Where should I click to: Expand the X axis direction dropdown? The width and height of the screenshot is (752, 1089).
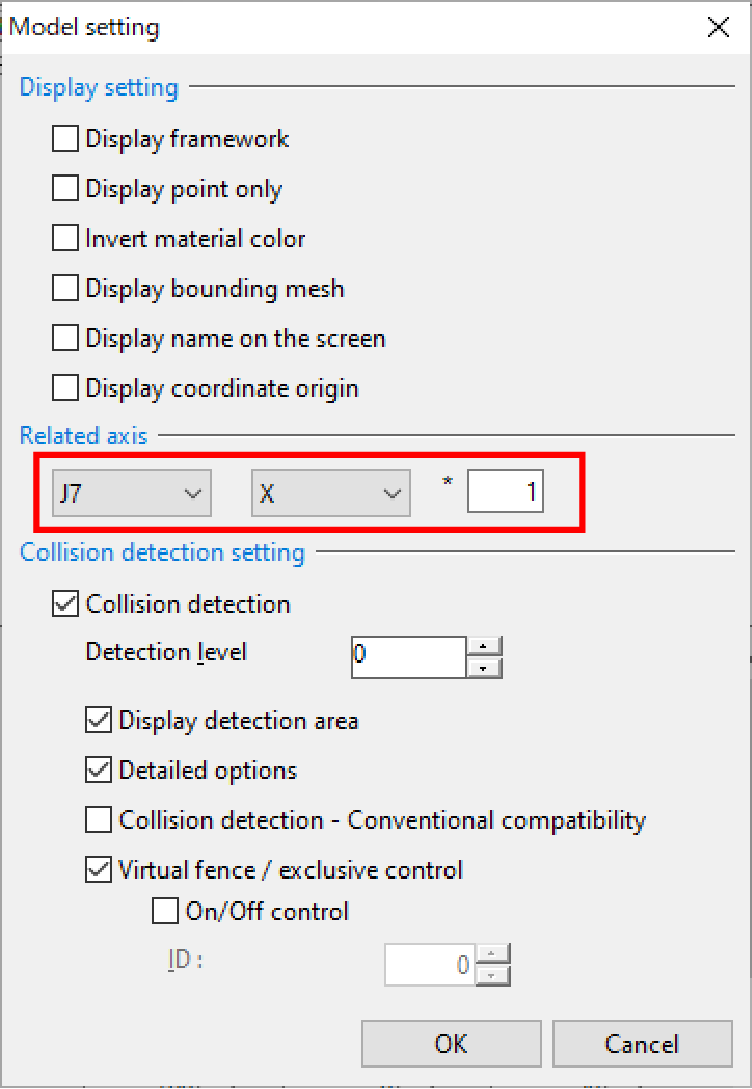[x=330, y=494]
